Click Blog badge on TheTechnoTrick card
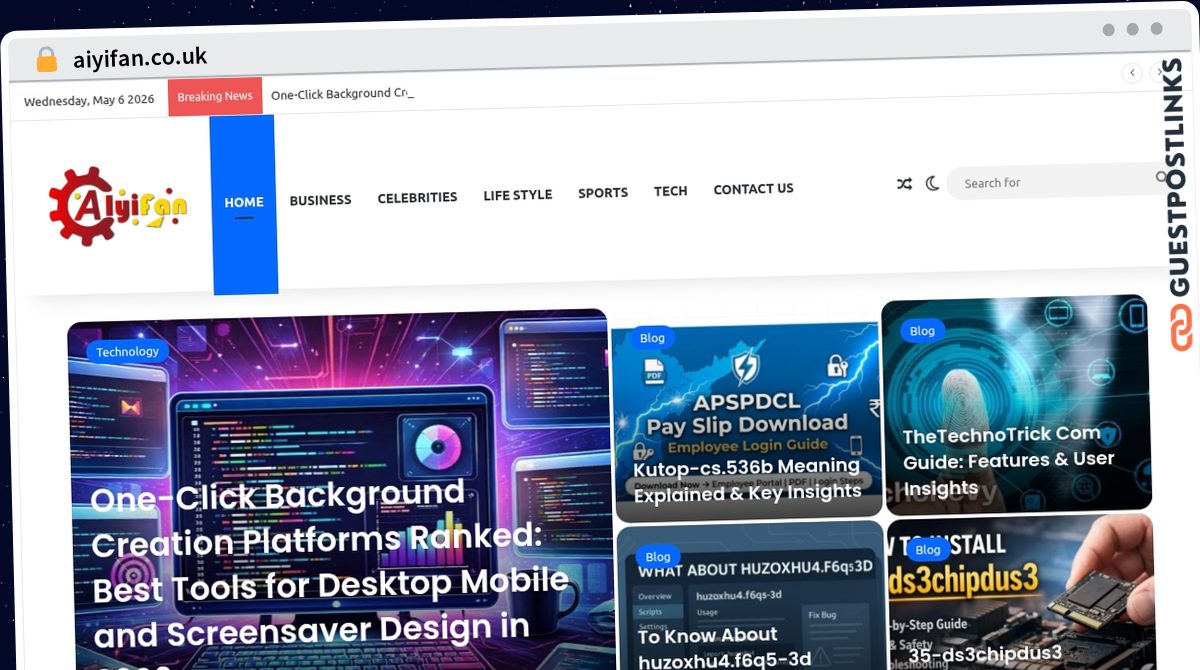This screenshot has height=670, width=1200. (x=922, y=331)
